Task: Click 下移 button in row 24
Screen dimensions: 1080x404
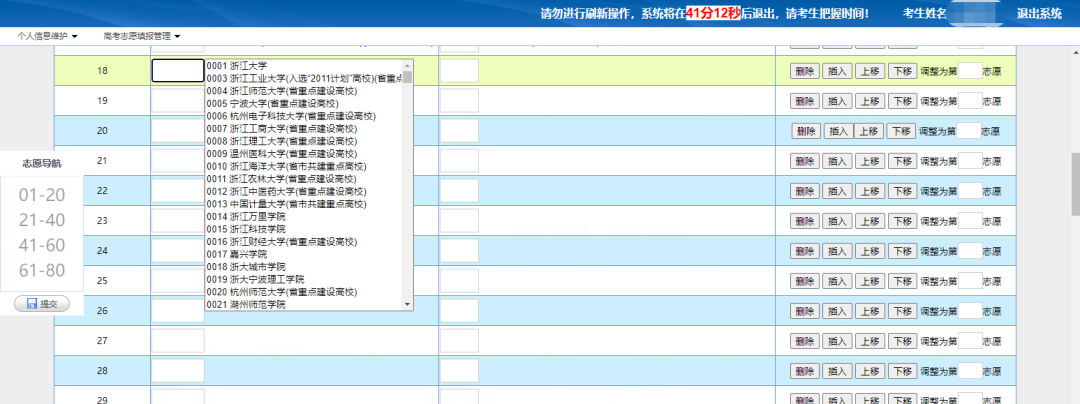Action: (902, 251)
